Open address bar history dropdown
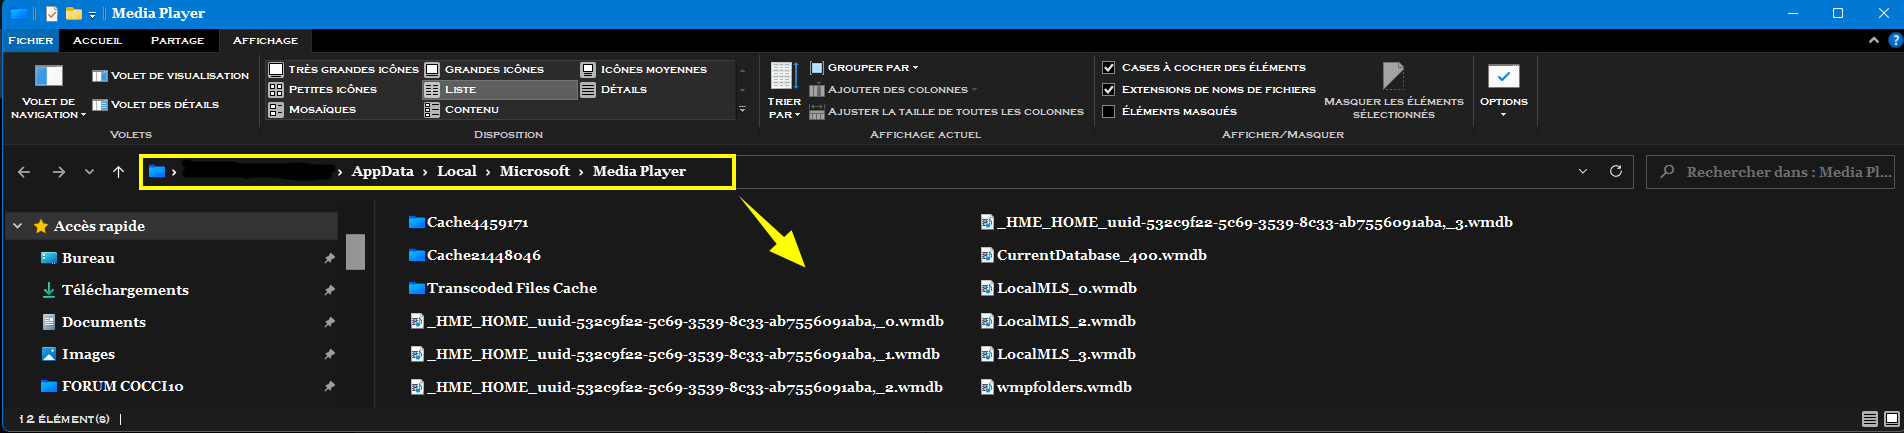 pos(1583,172)
